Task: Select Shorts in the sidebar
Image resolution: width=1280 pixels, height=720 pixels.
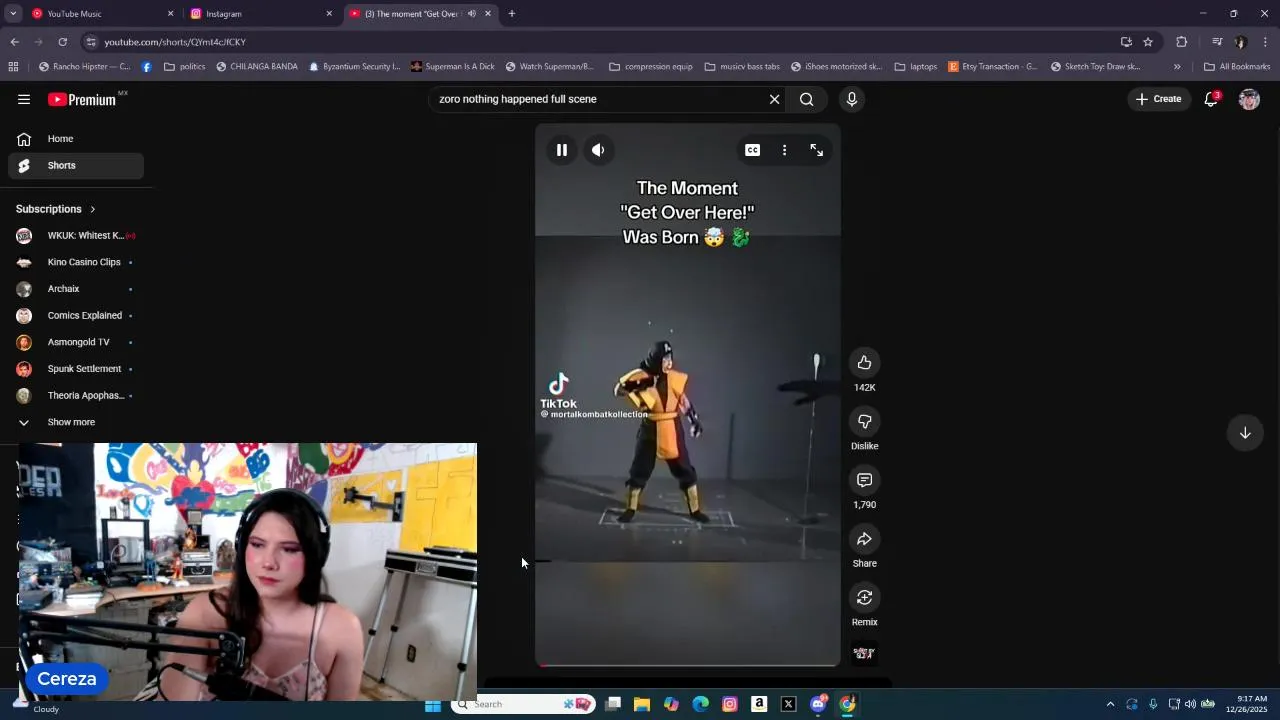Action: click(x=76, y=165)
